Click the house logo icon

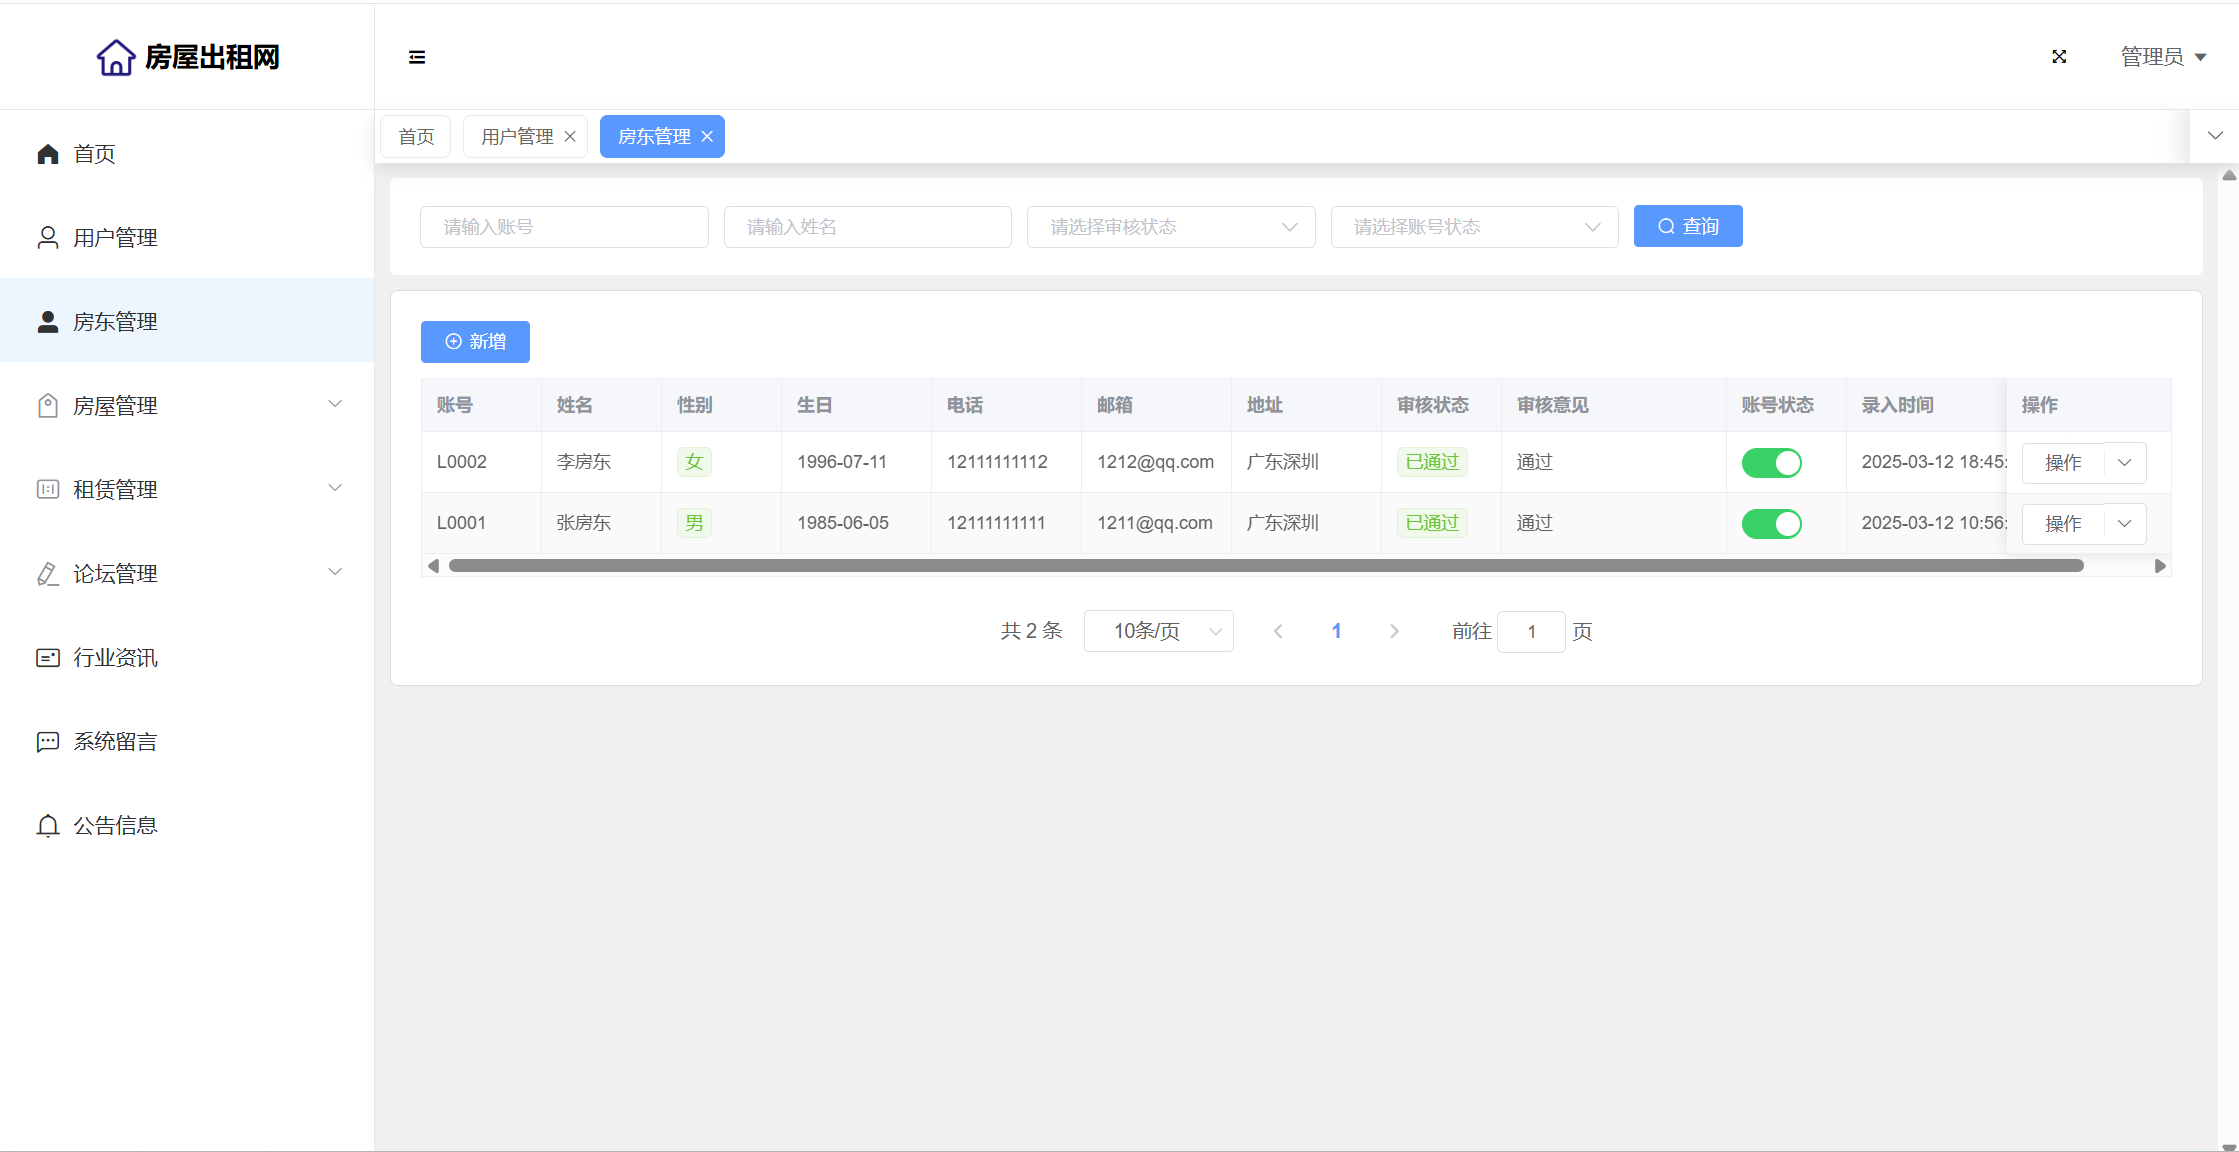[116, 57]
